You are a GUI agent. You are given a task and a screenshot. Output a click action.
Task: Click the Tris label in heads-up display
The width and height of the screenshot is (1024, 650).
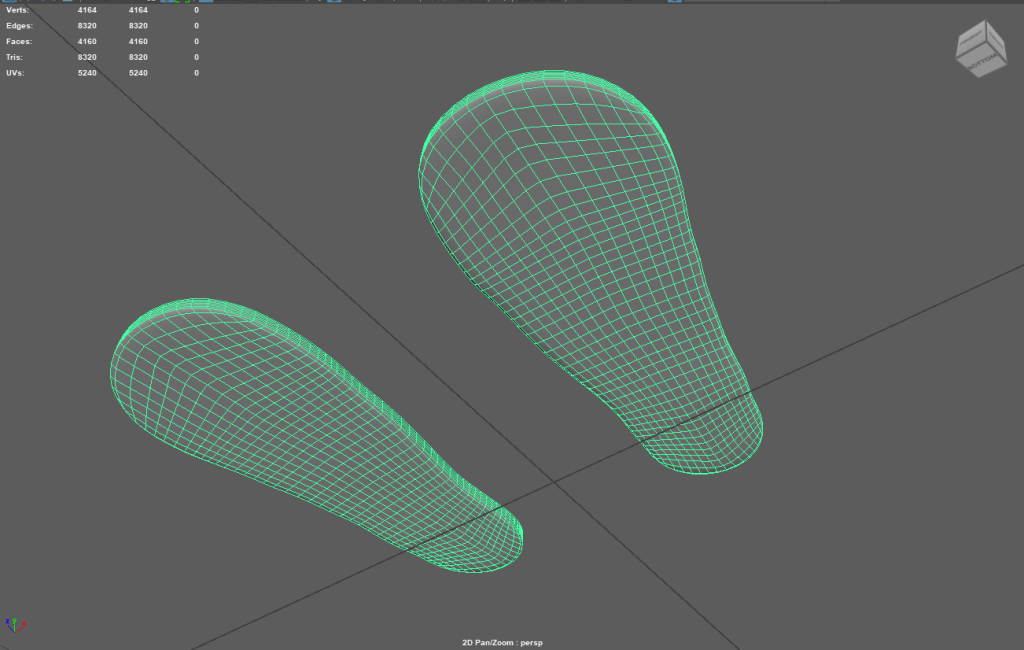(16, 57)
